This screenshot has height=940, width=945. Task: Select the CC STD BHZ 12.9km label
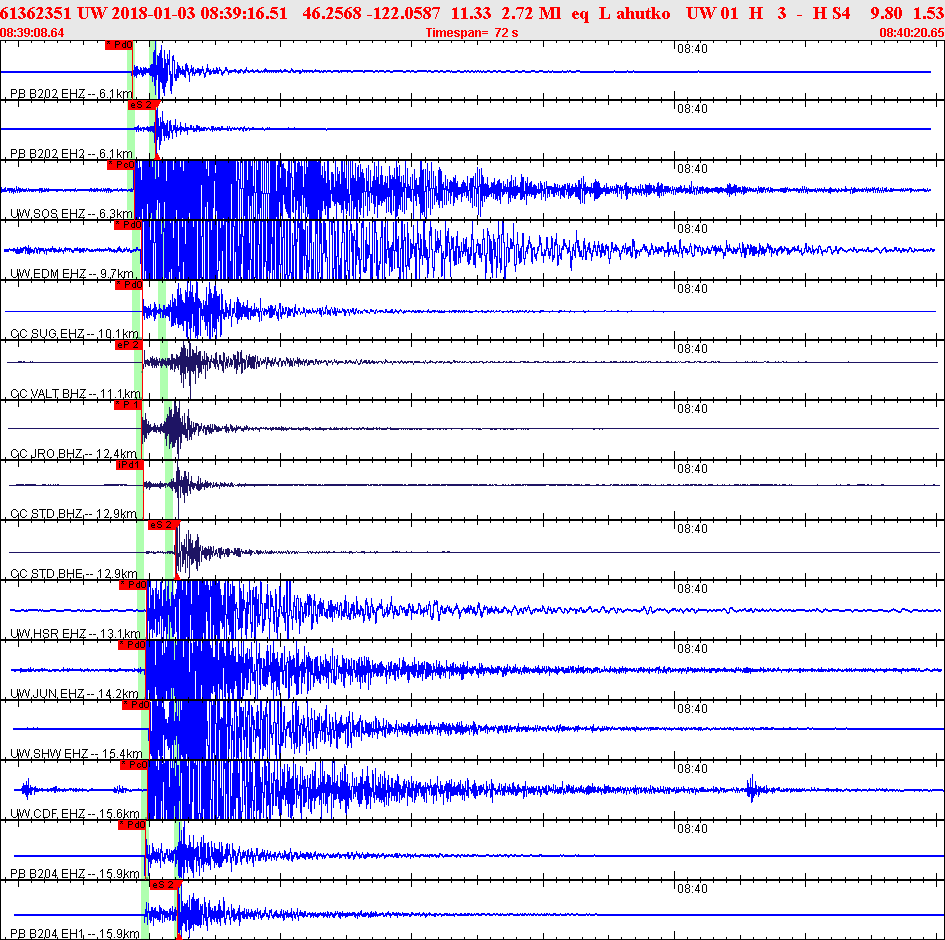(73, 514)
